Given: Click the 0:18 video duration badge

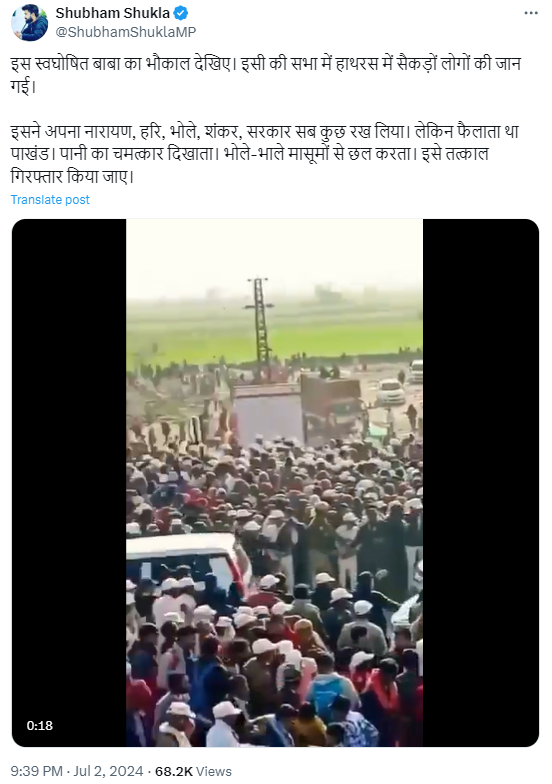Looking at the screenshot, I should pos(40,726).
